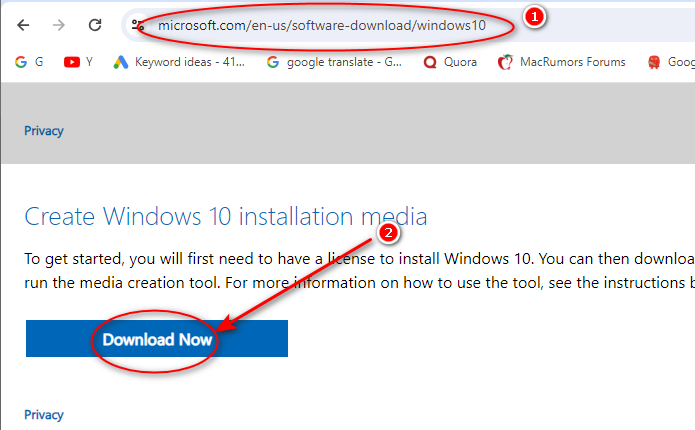The image size is (695, 430).
Task: Click the Download Now button
Action: coord(157,338)
